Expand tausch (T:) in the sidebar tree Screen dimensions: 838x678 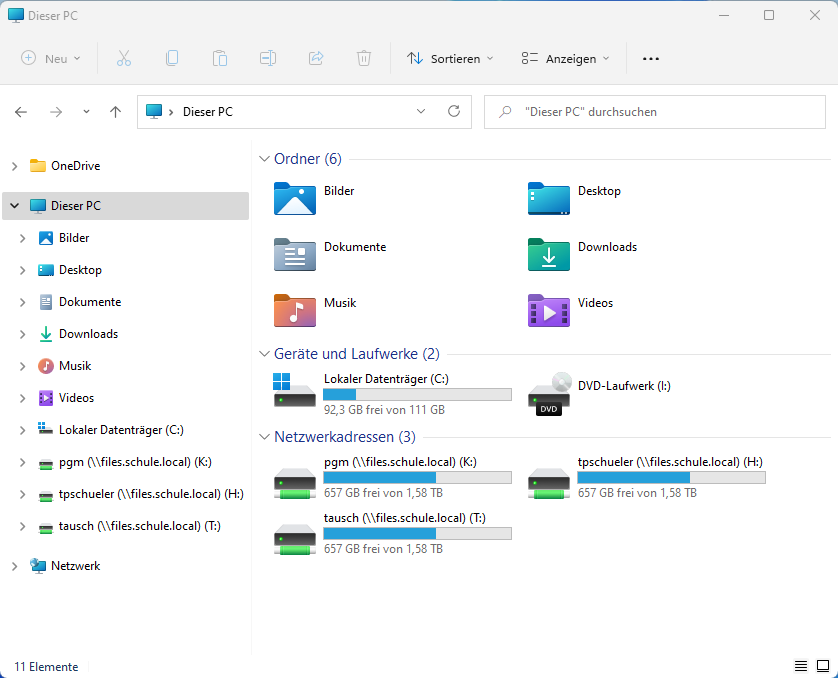(22, 526)
